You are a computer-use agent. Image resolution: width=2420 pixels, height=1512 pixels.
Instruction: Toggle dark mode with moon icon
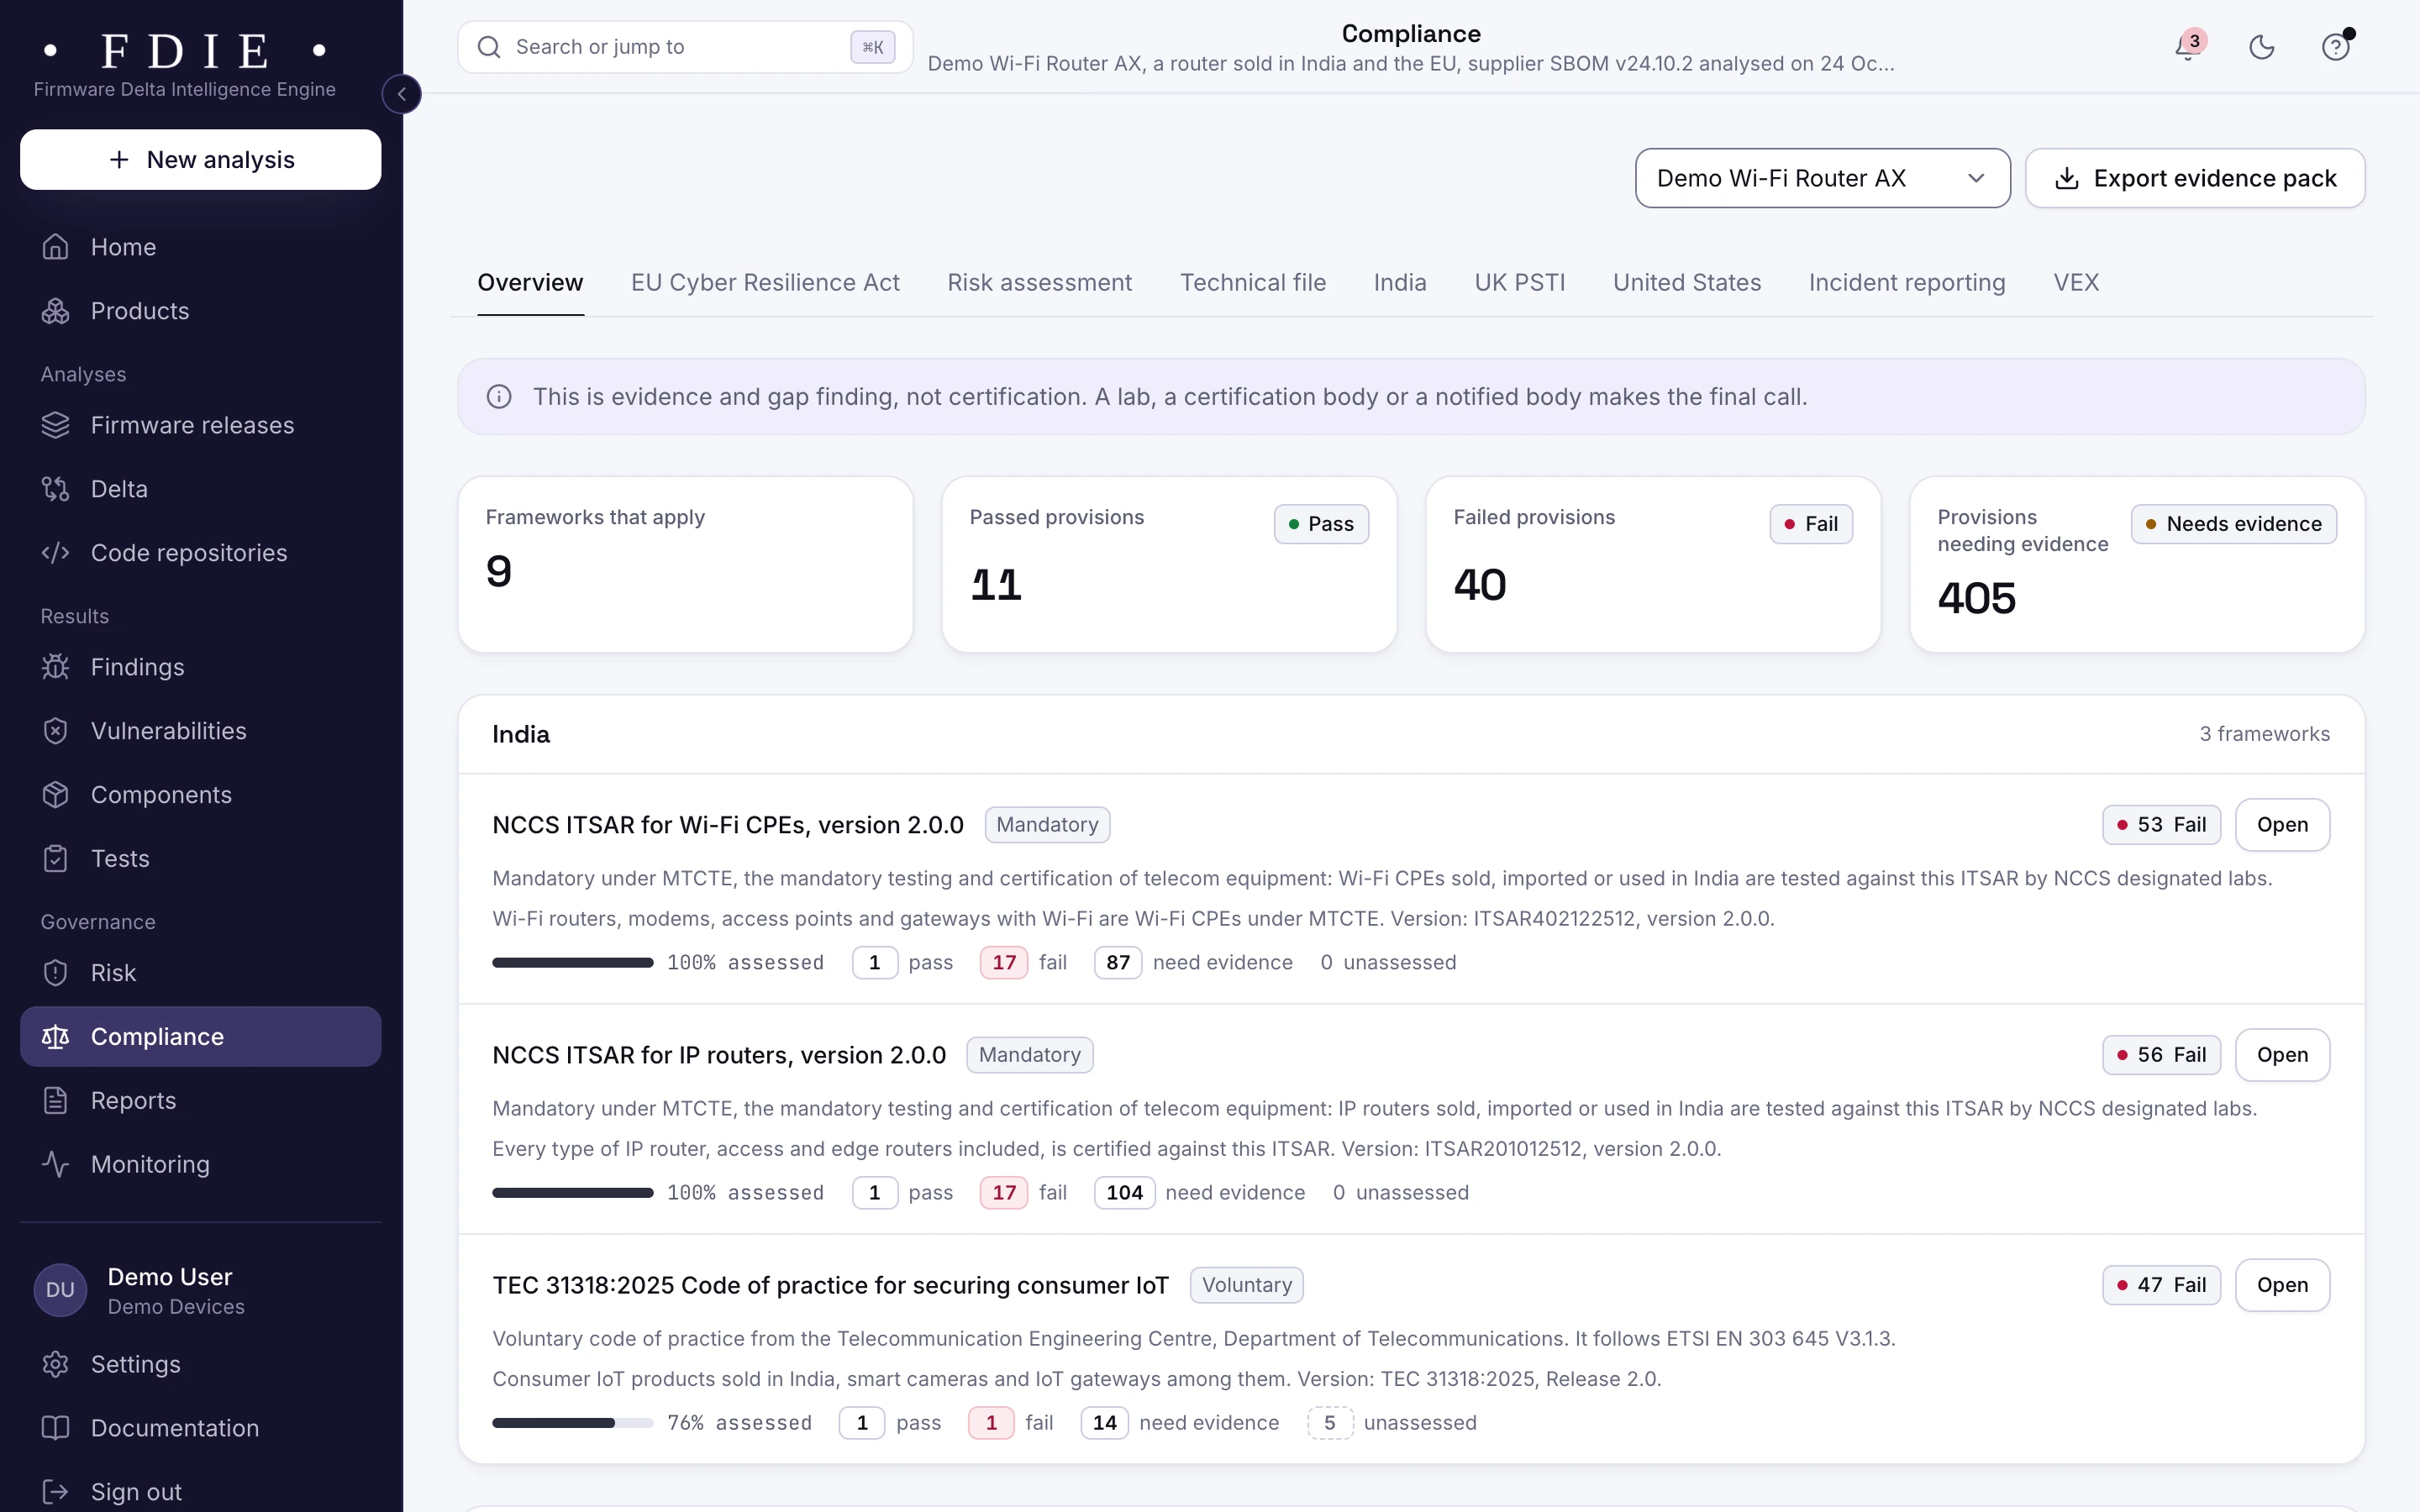[2261, 47]
